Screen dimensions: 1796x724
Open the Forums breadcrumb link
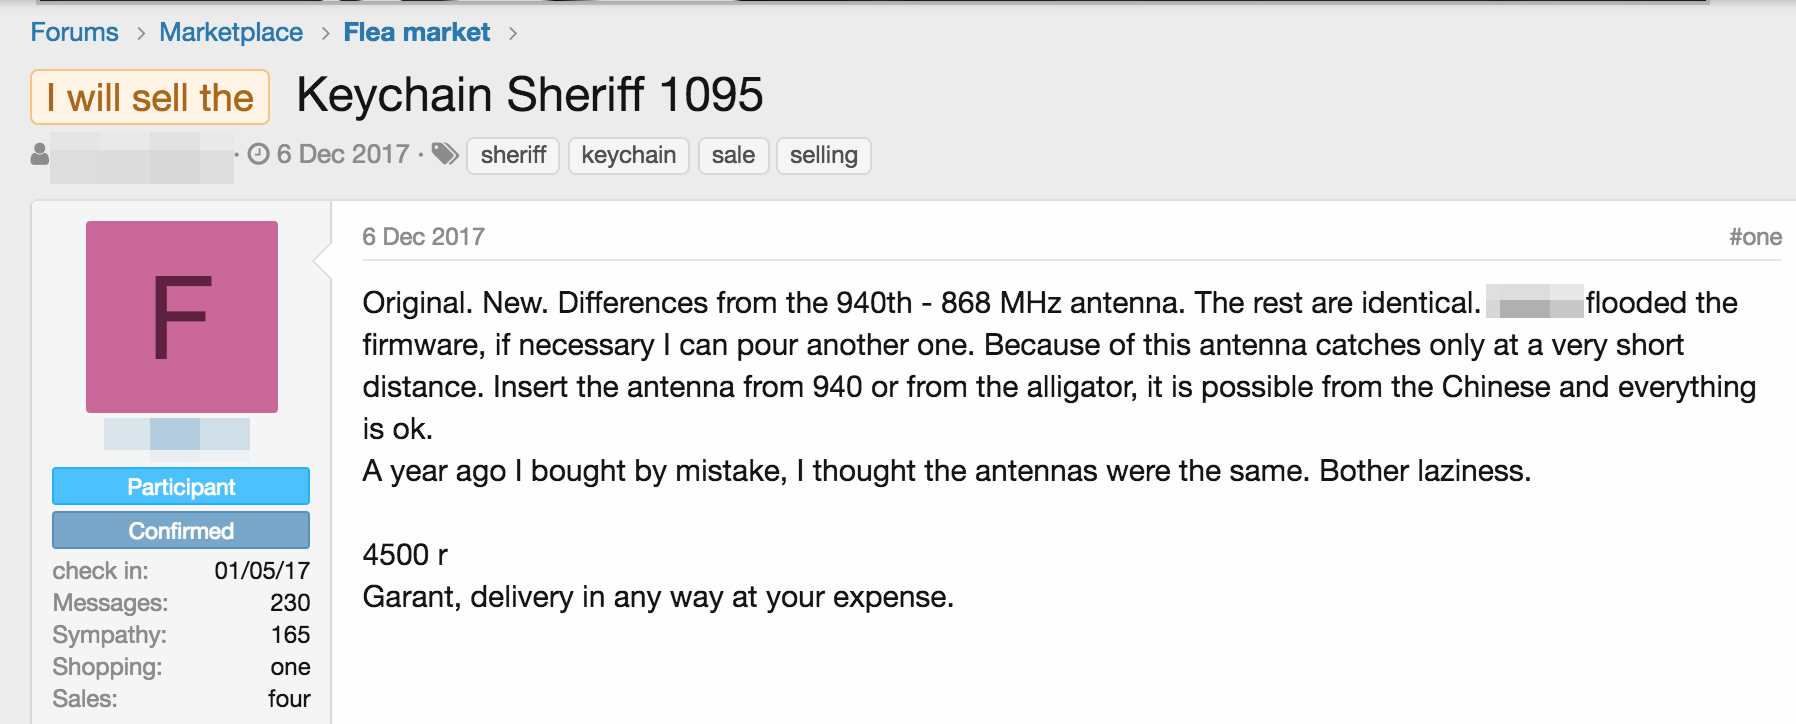coord(74,32)
